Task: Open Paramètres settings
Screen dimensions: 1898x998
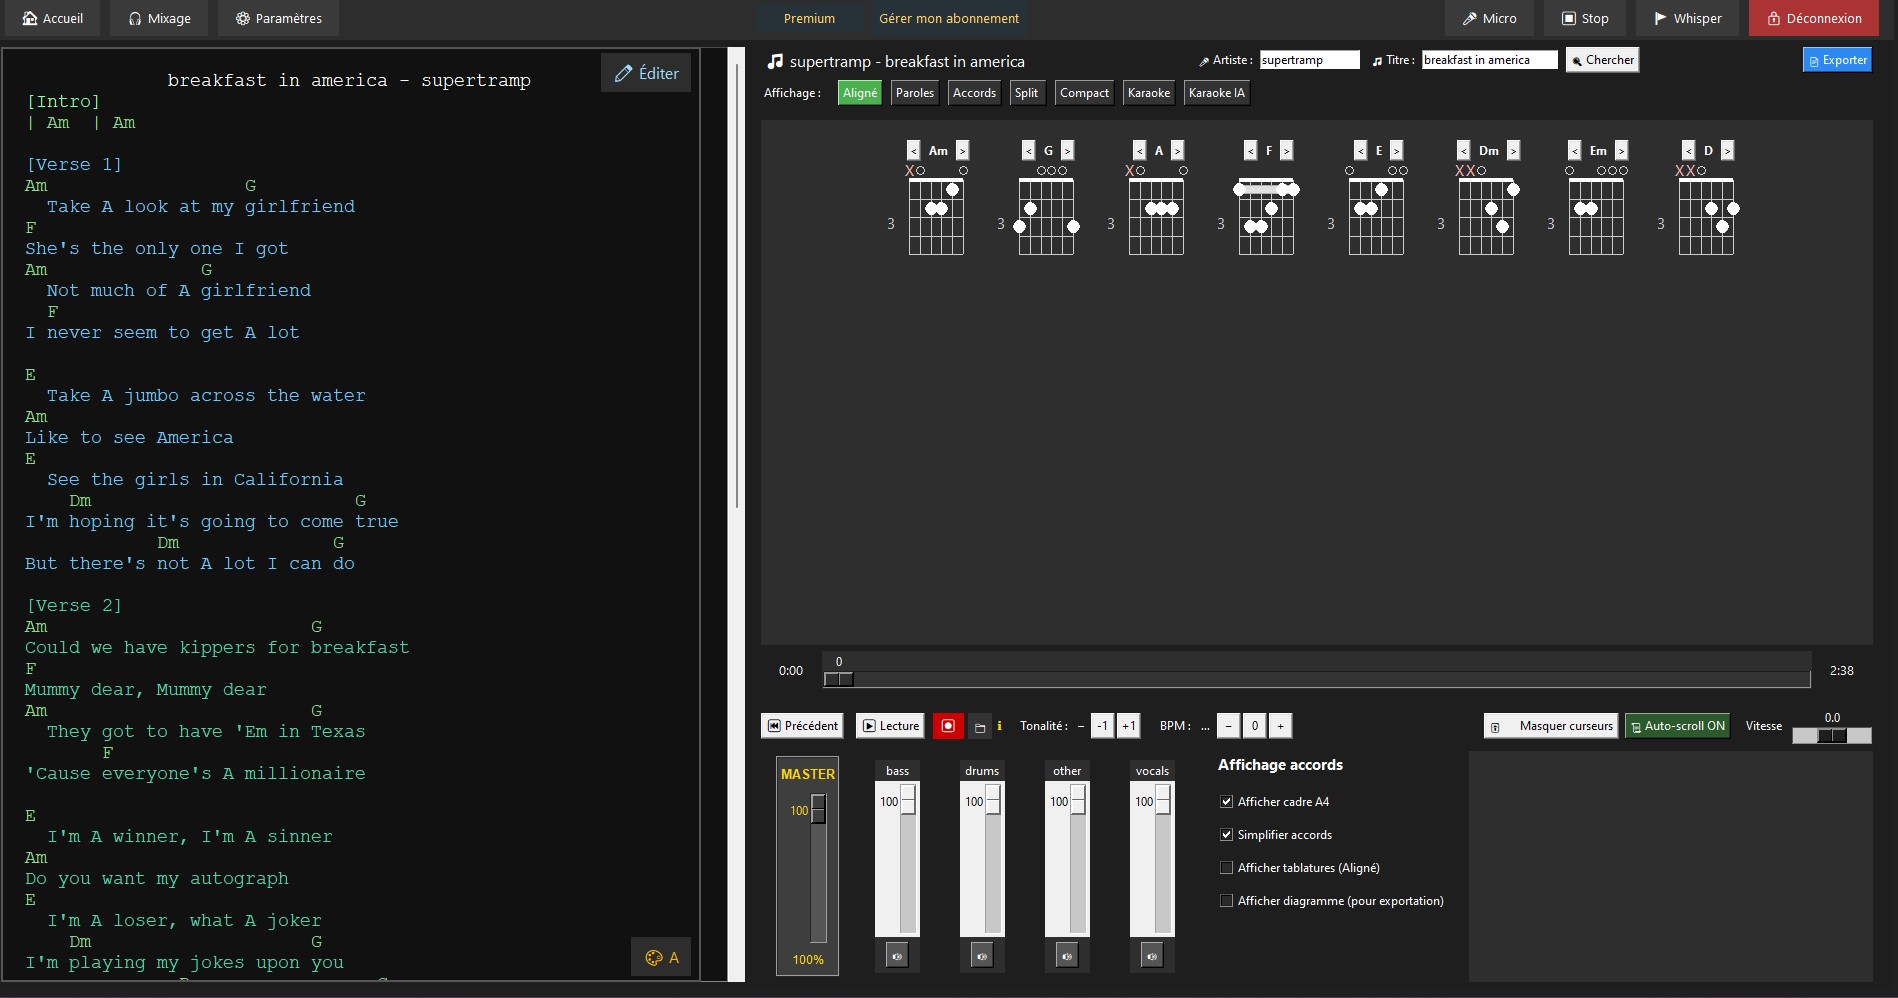Action: pyautogui.click(x=278, y=18)
